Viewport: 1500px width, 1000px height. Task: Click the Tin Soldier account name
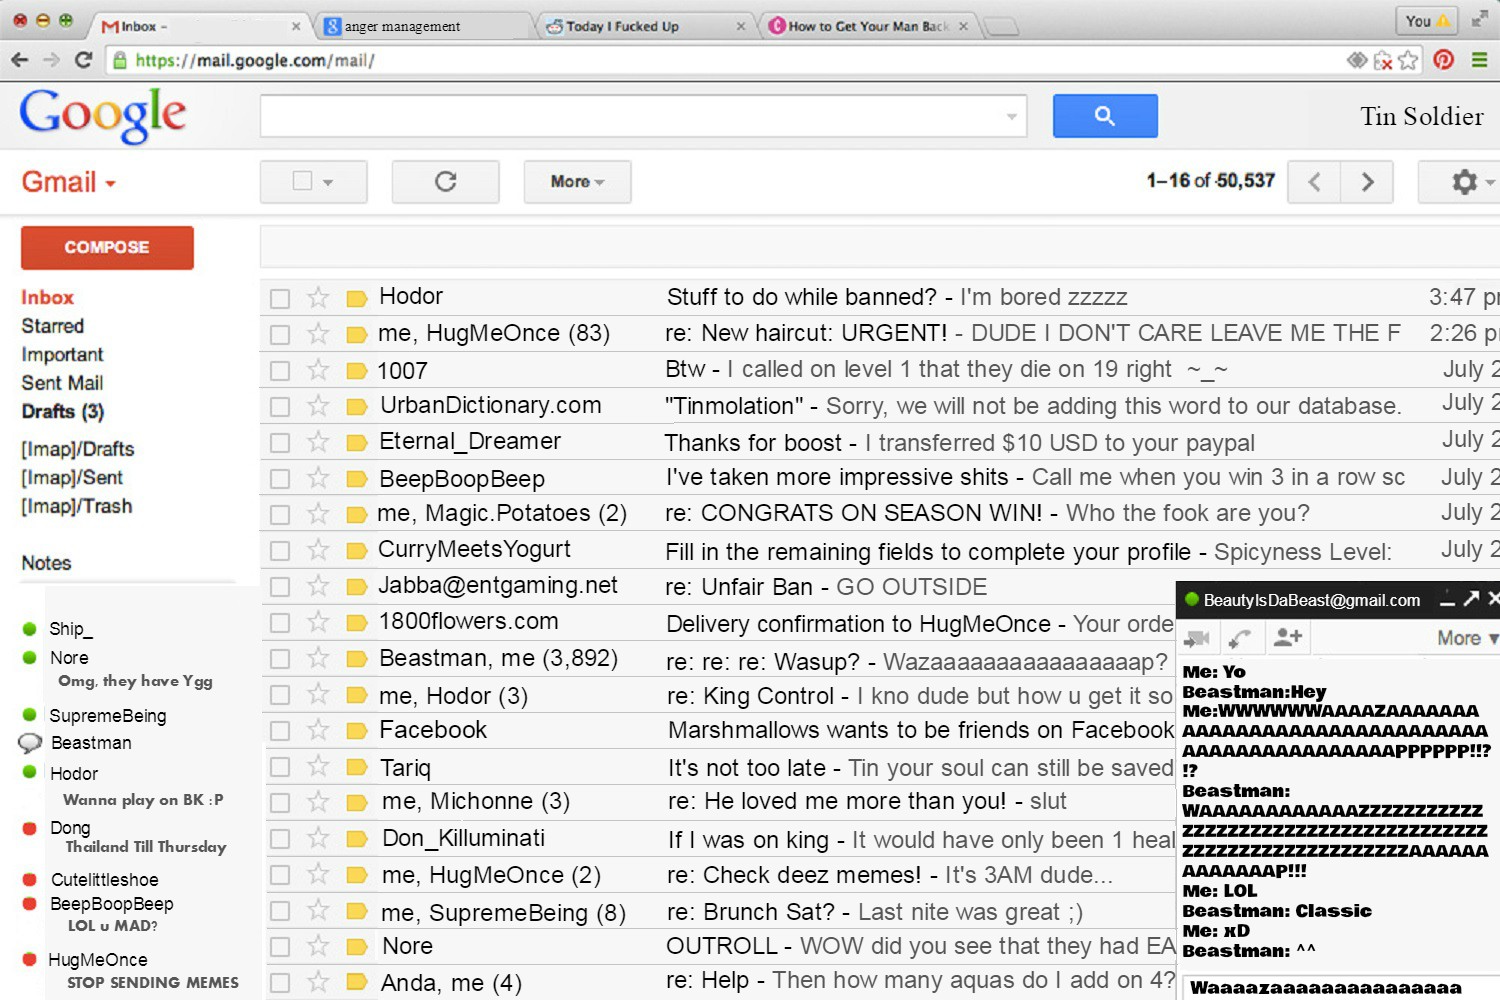tap(1421, 116)
